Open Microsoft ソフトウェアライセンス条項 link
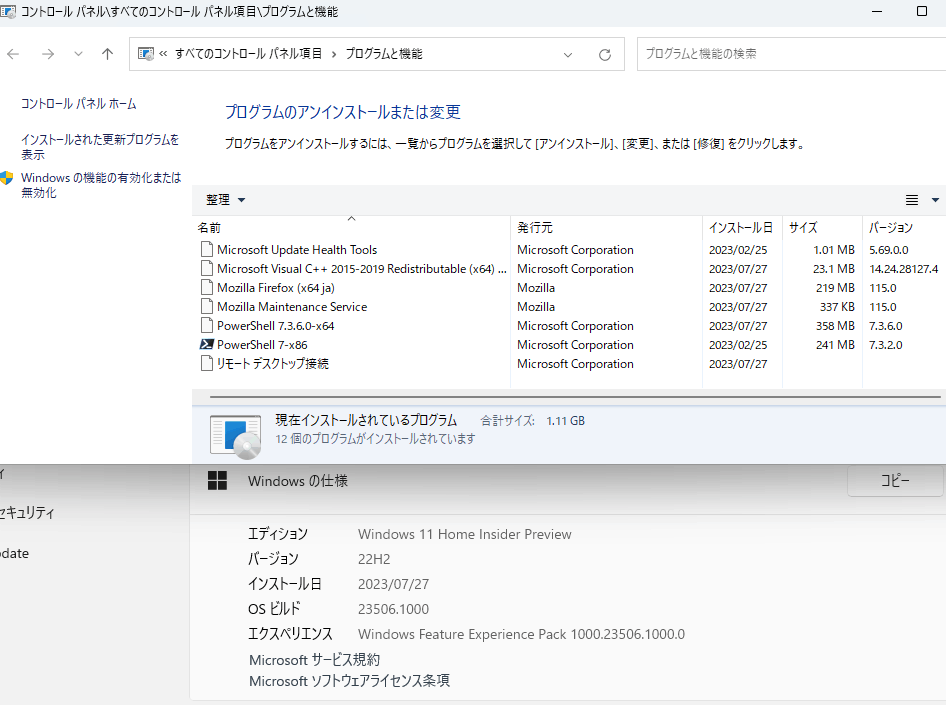The width and height of the screenshot is (946, 705). click(349, 681)
